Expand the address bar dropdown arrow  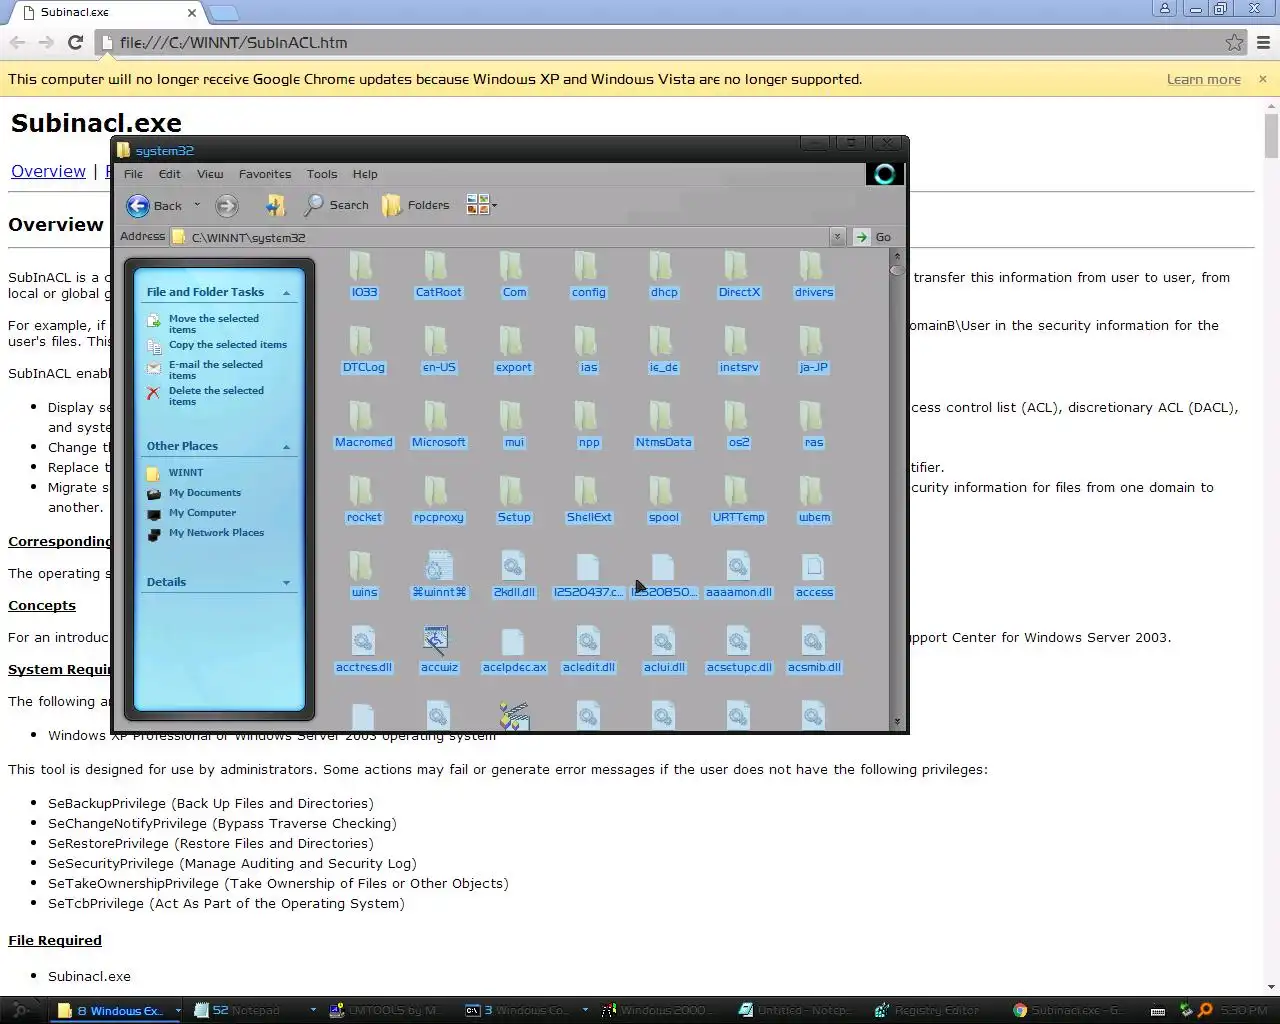(x=837, y=237)
